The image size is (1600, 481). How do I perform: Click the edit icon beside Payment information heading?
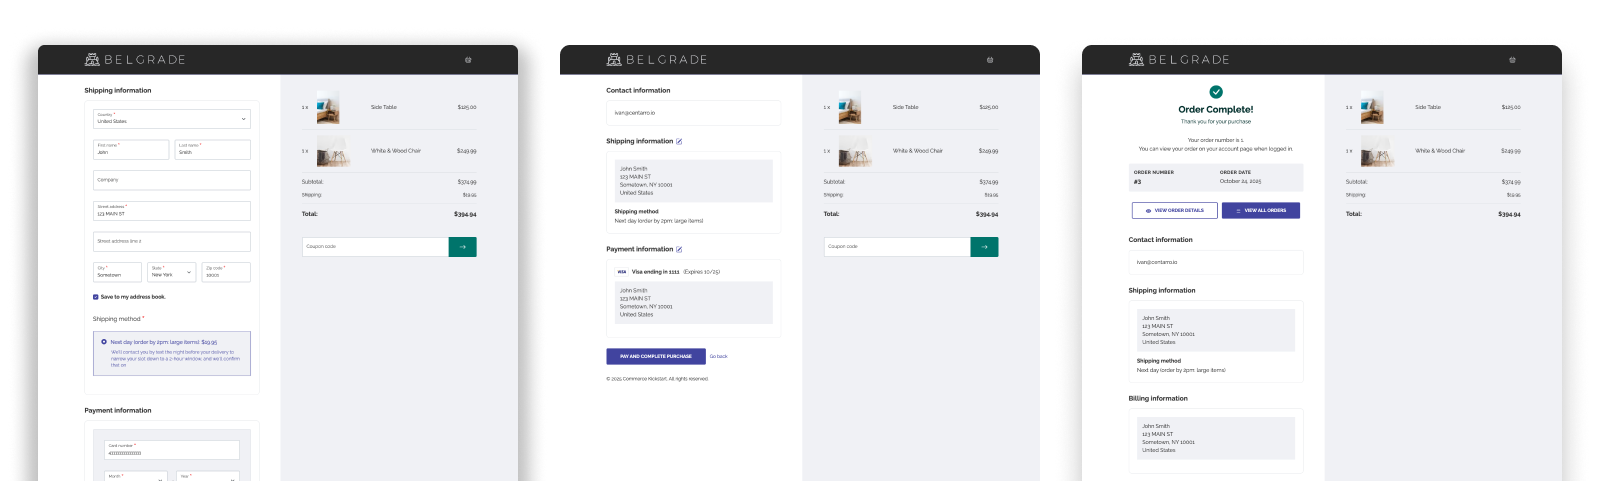click(x=679, y=250)
